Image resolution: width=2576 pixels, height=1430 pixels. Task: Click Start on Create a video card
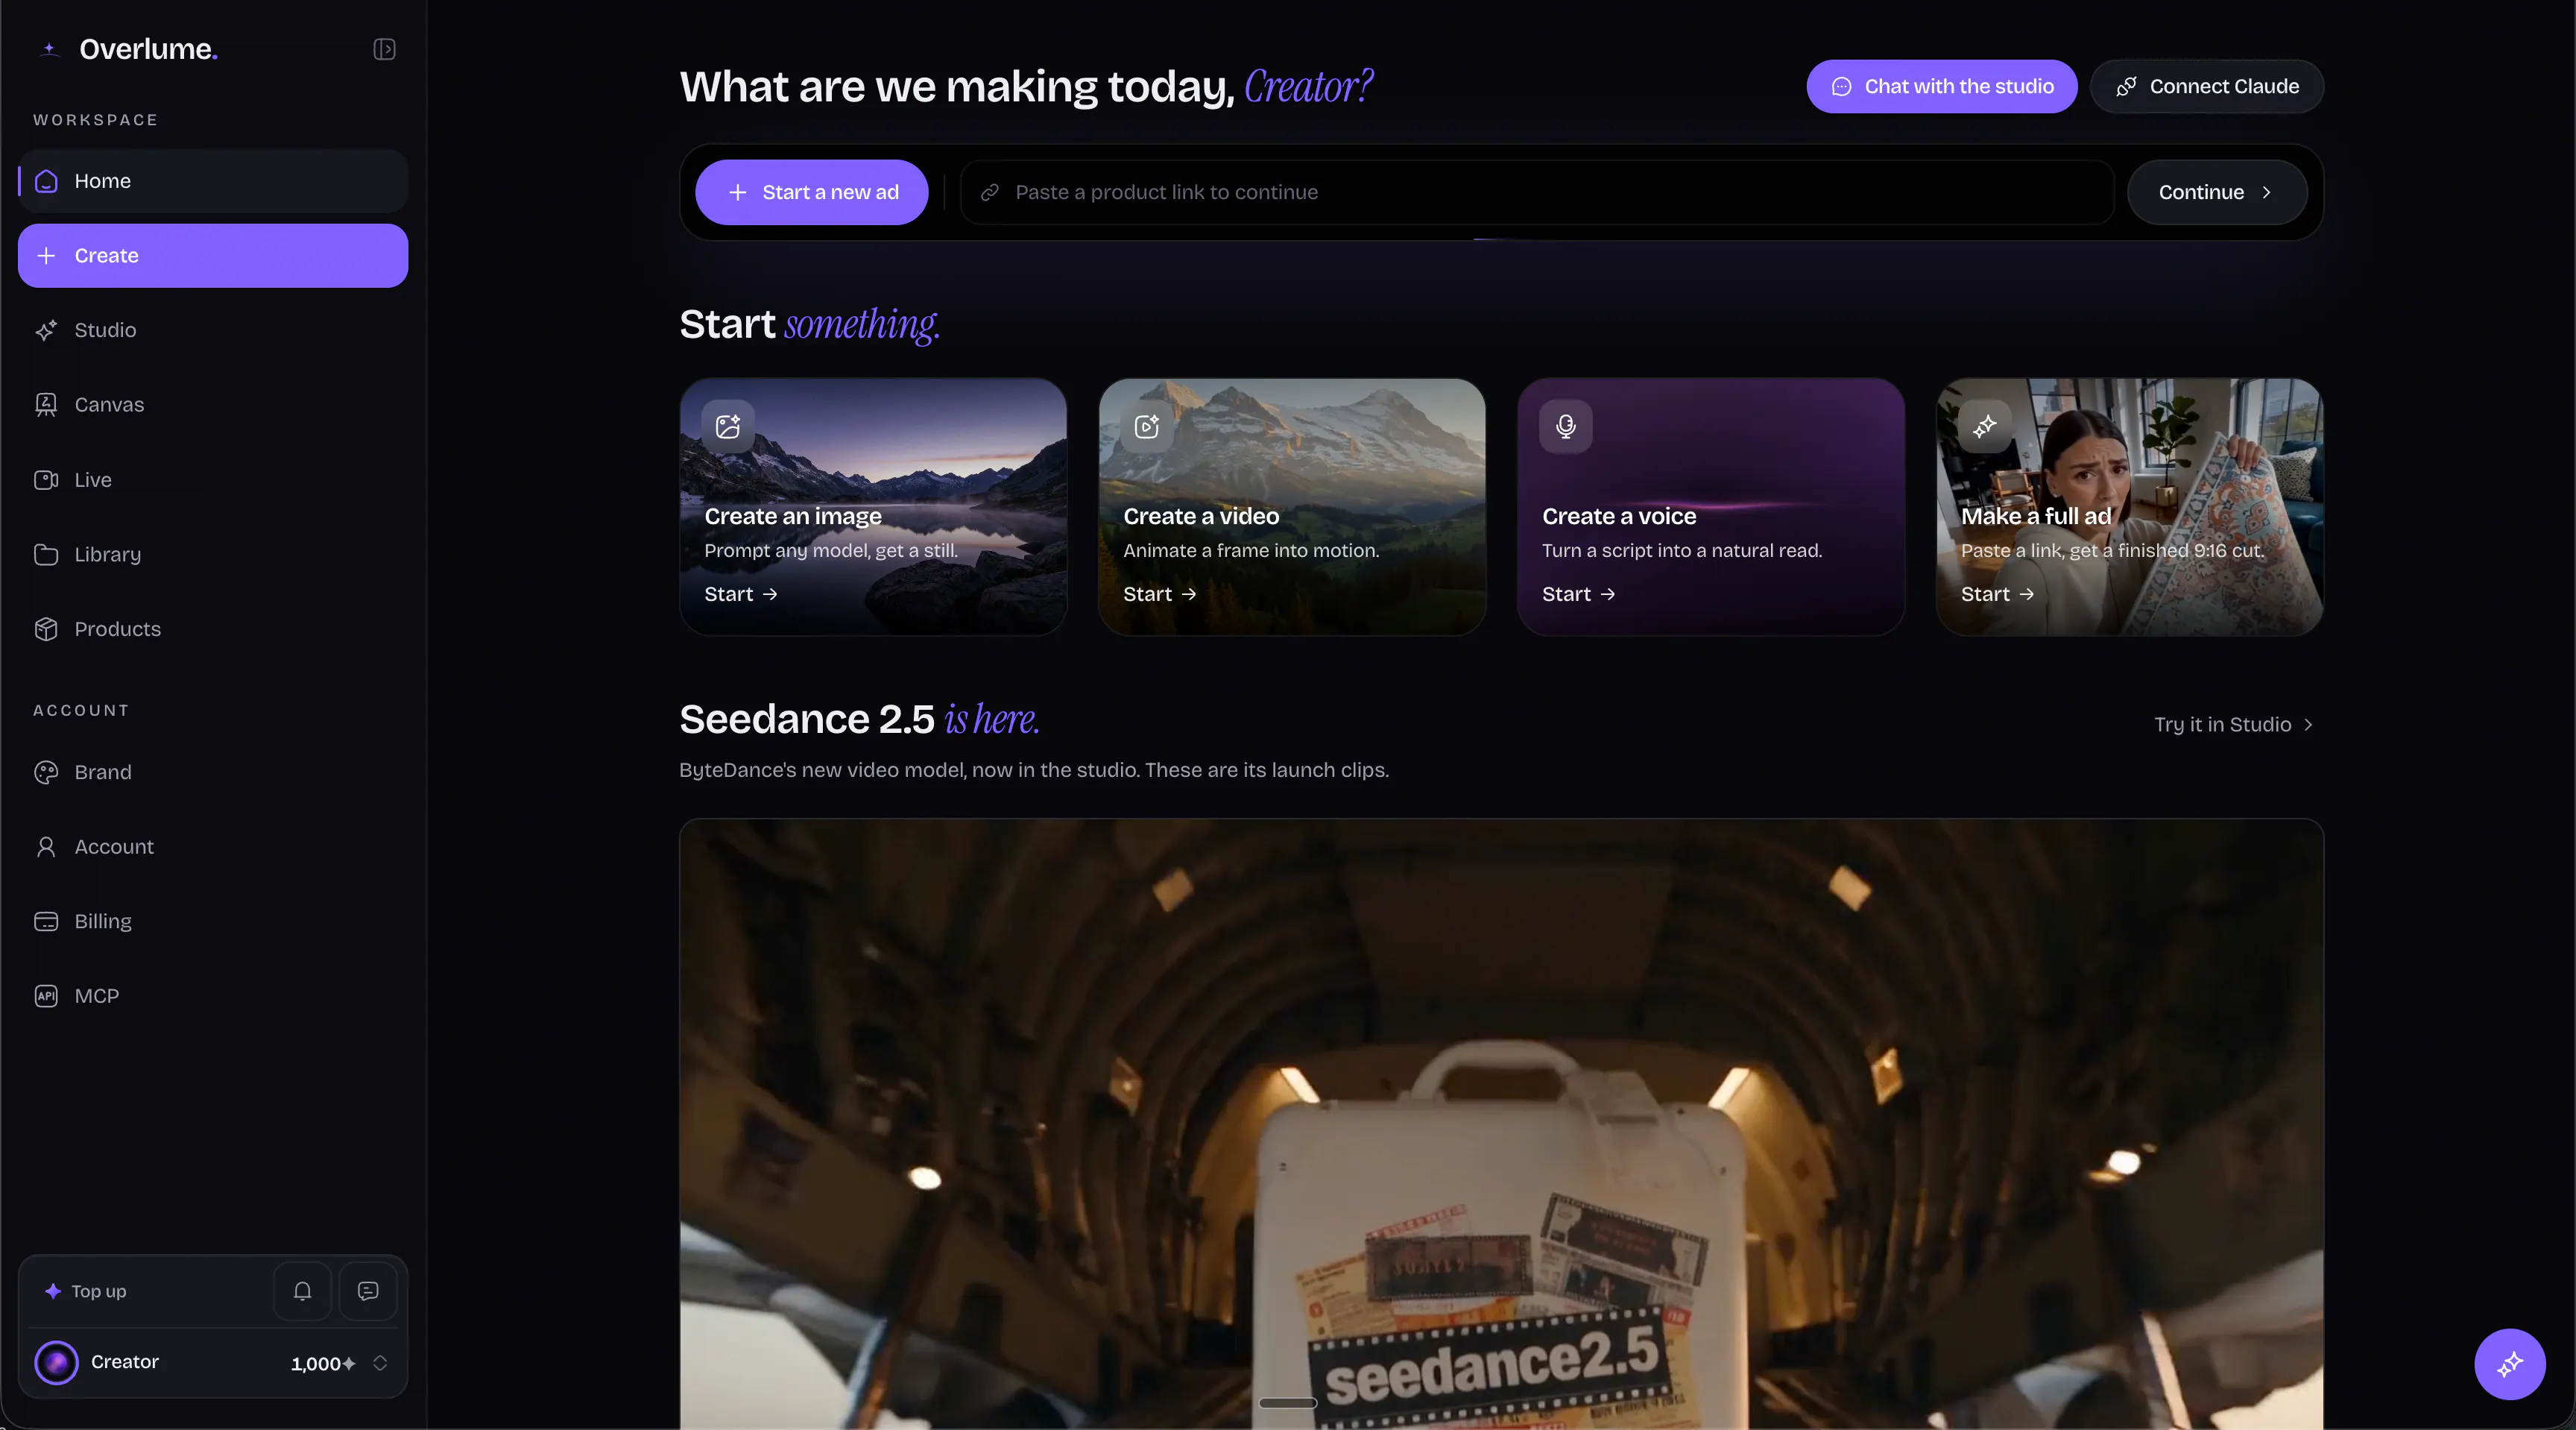tap(1160, 594)
